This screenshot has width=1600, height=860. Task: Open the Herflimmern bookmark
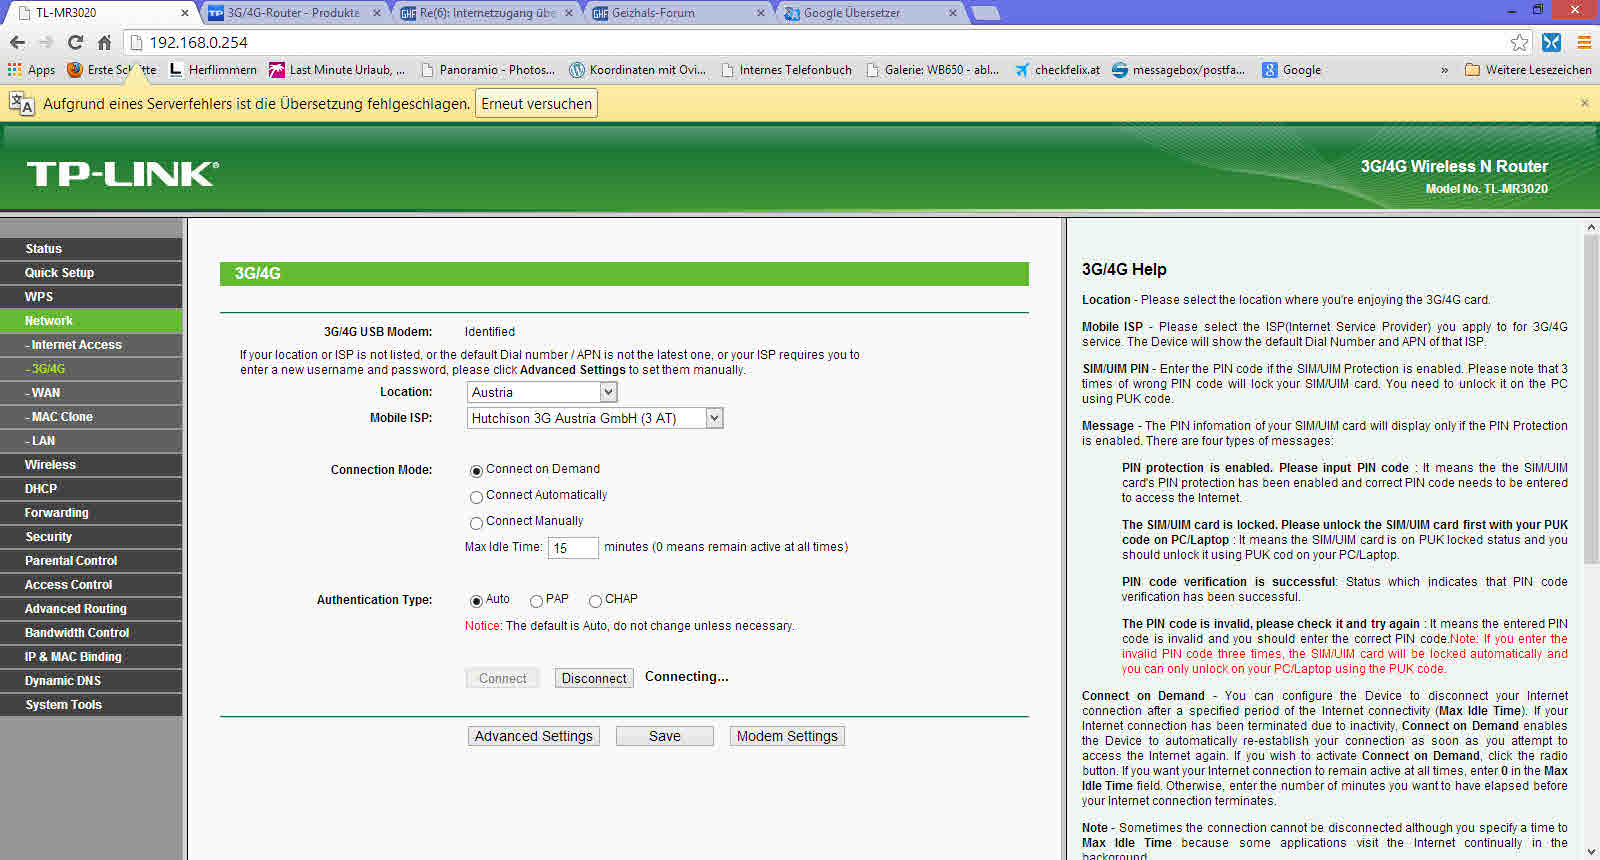(x=213, y=70)
